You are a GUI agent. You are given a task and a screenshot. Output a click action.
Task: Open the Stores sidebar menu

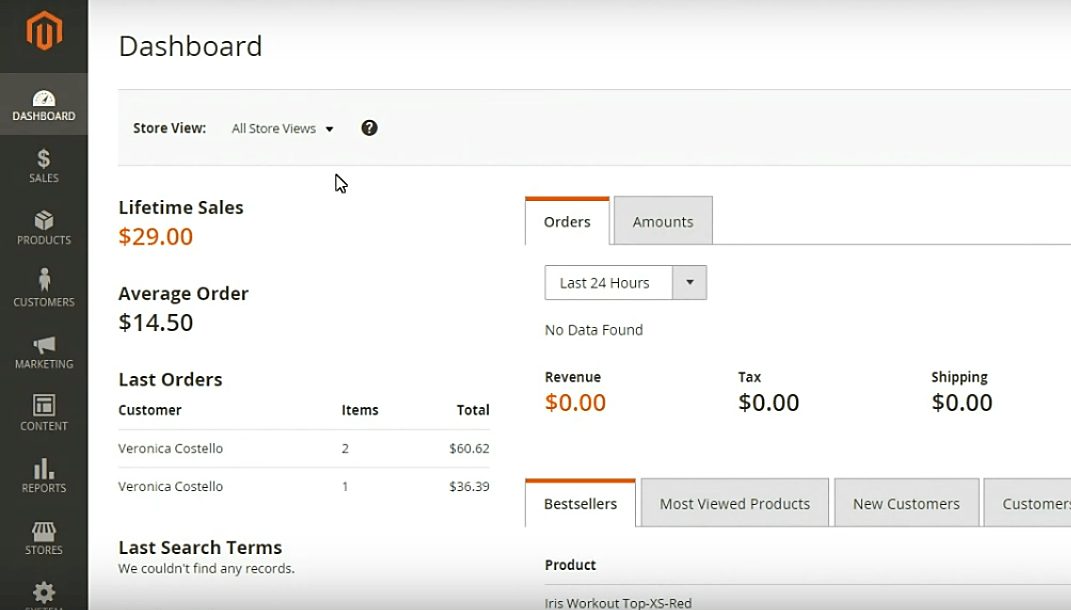(x=44, y=538)
